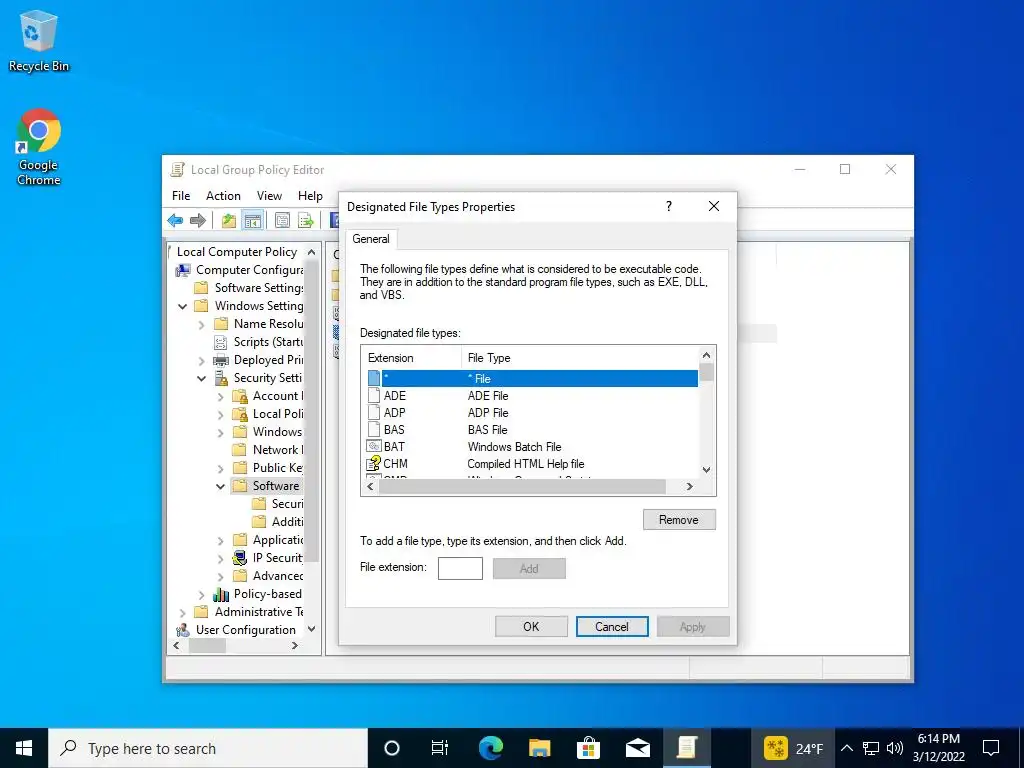Expand the Account Policies node
This screenshot has height=768, width=1024.
[221, 396]
